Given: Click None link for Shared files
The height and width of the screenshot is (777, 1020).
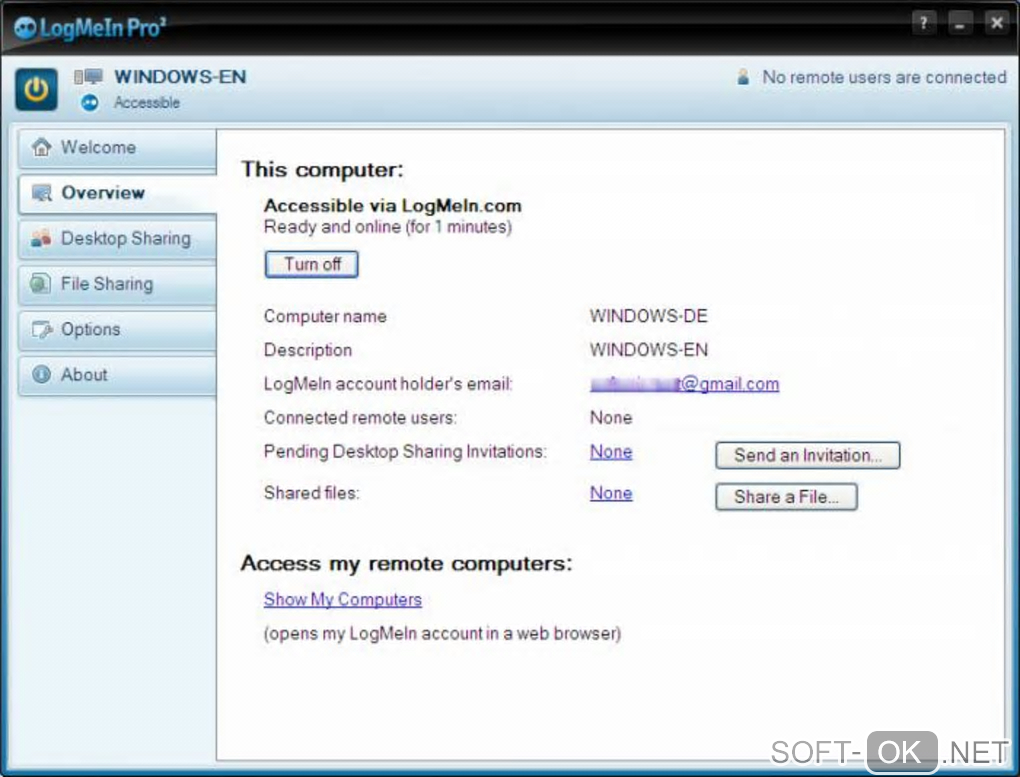Looking at the screenshot, I should click(611, 493).
